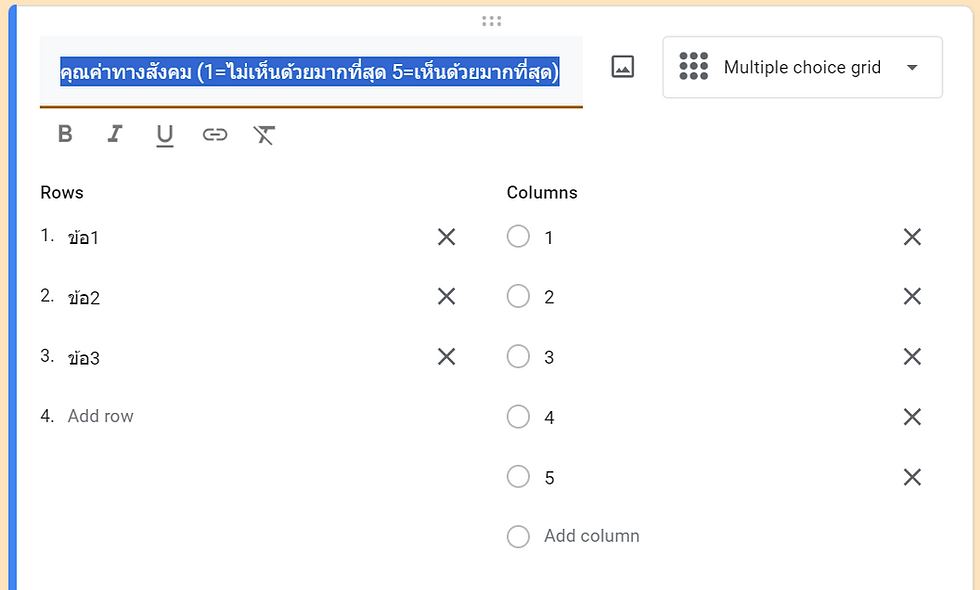Click the drag handle dots above the question
This screenshot has width=980, height=590.
pyautogui.click(x=490, y=20)
